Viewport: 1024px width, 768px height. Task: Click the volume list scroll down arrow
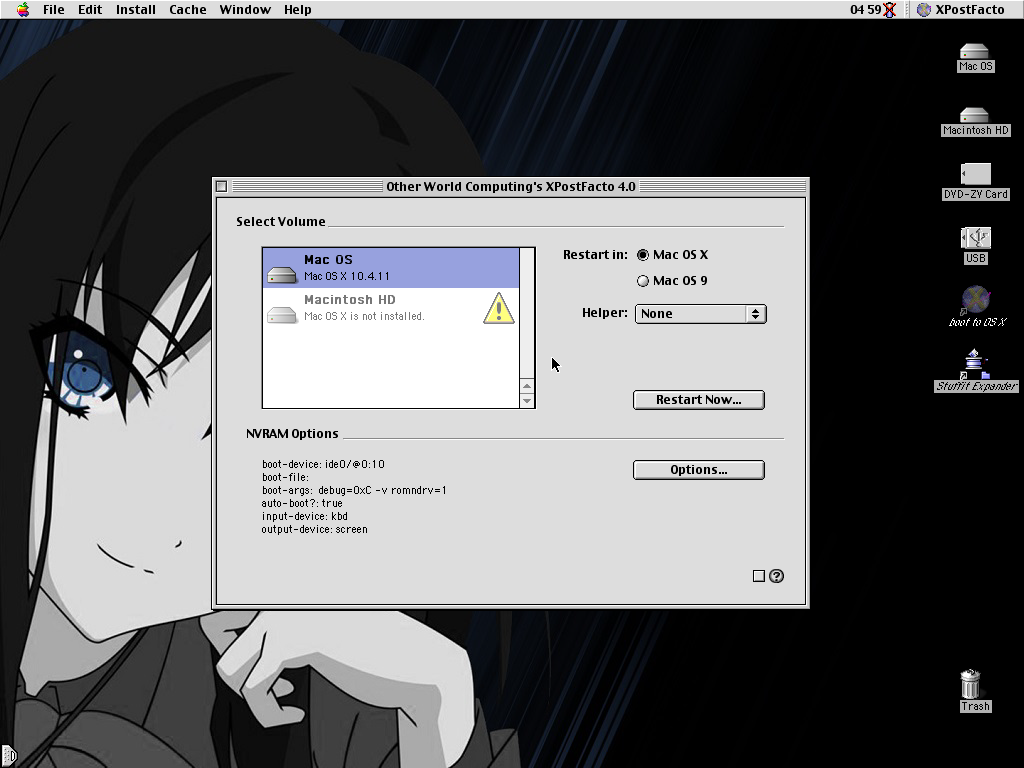(x=527, y=400)
